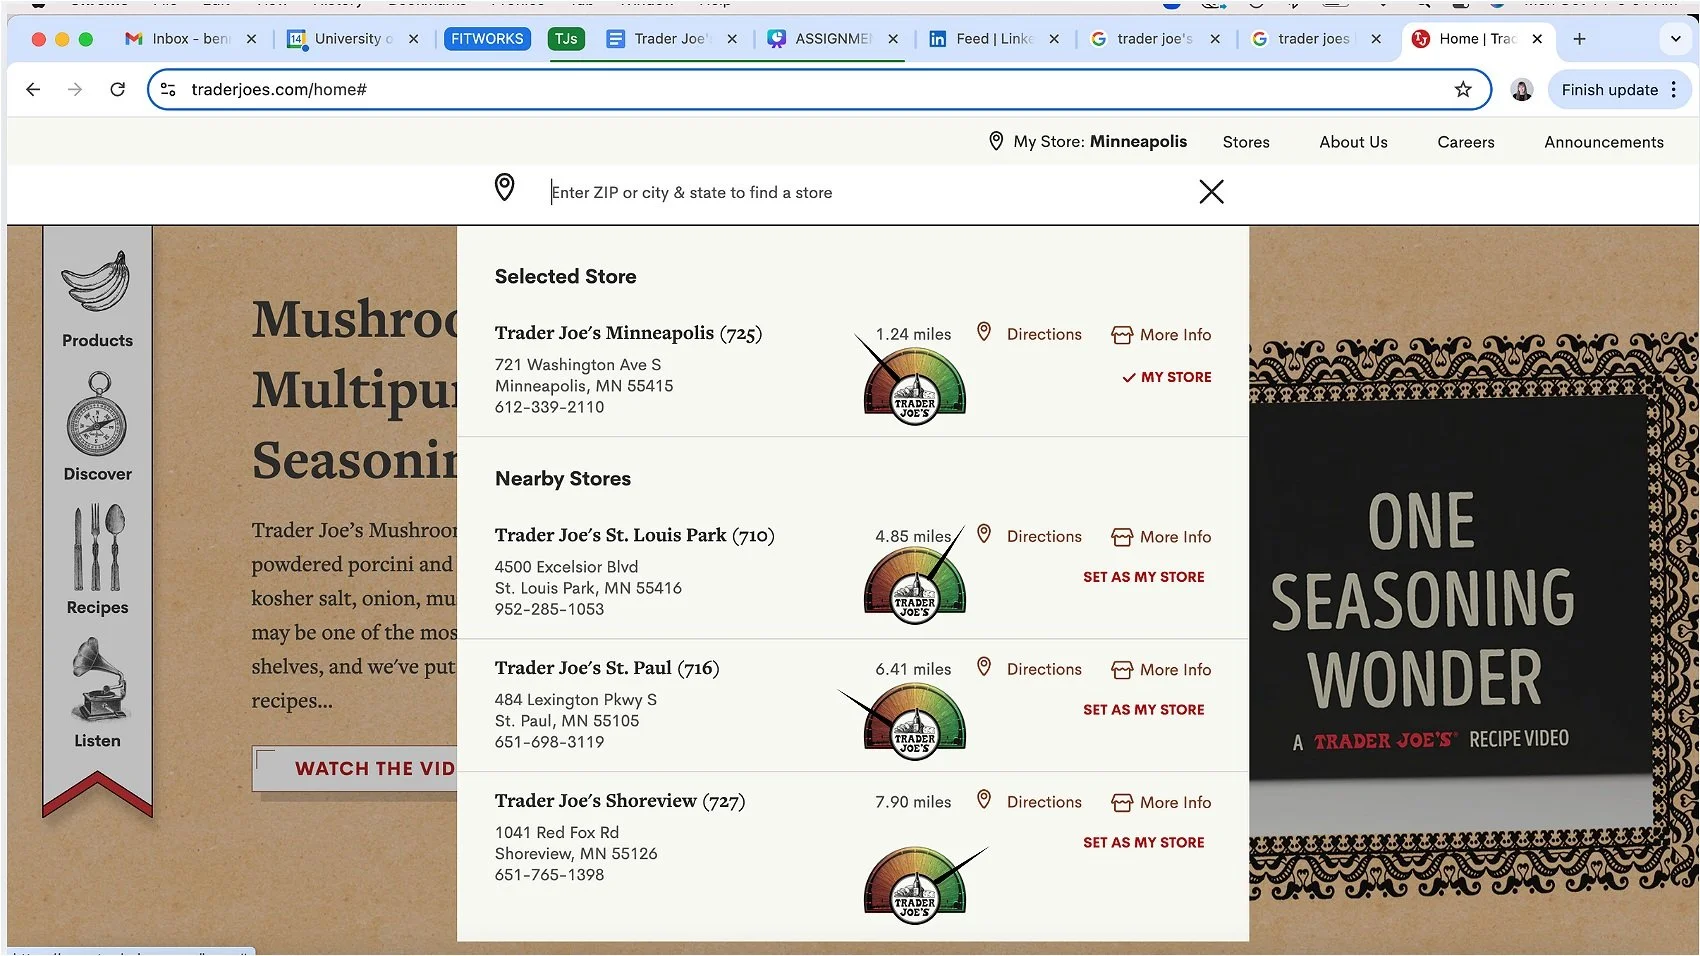Open the Announcements nav link

(1604, 142)
